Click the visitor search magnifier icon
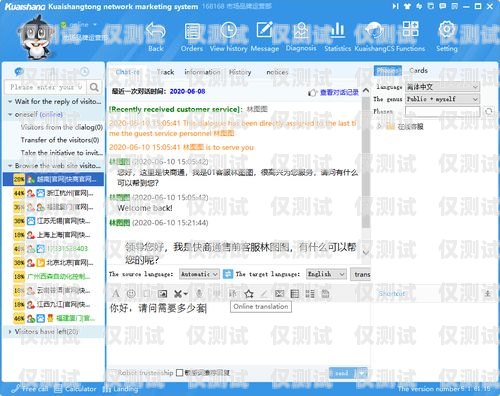500x396 pixels. 94,87
